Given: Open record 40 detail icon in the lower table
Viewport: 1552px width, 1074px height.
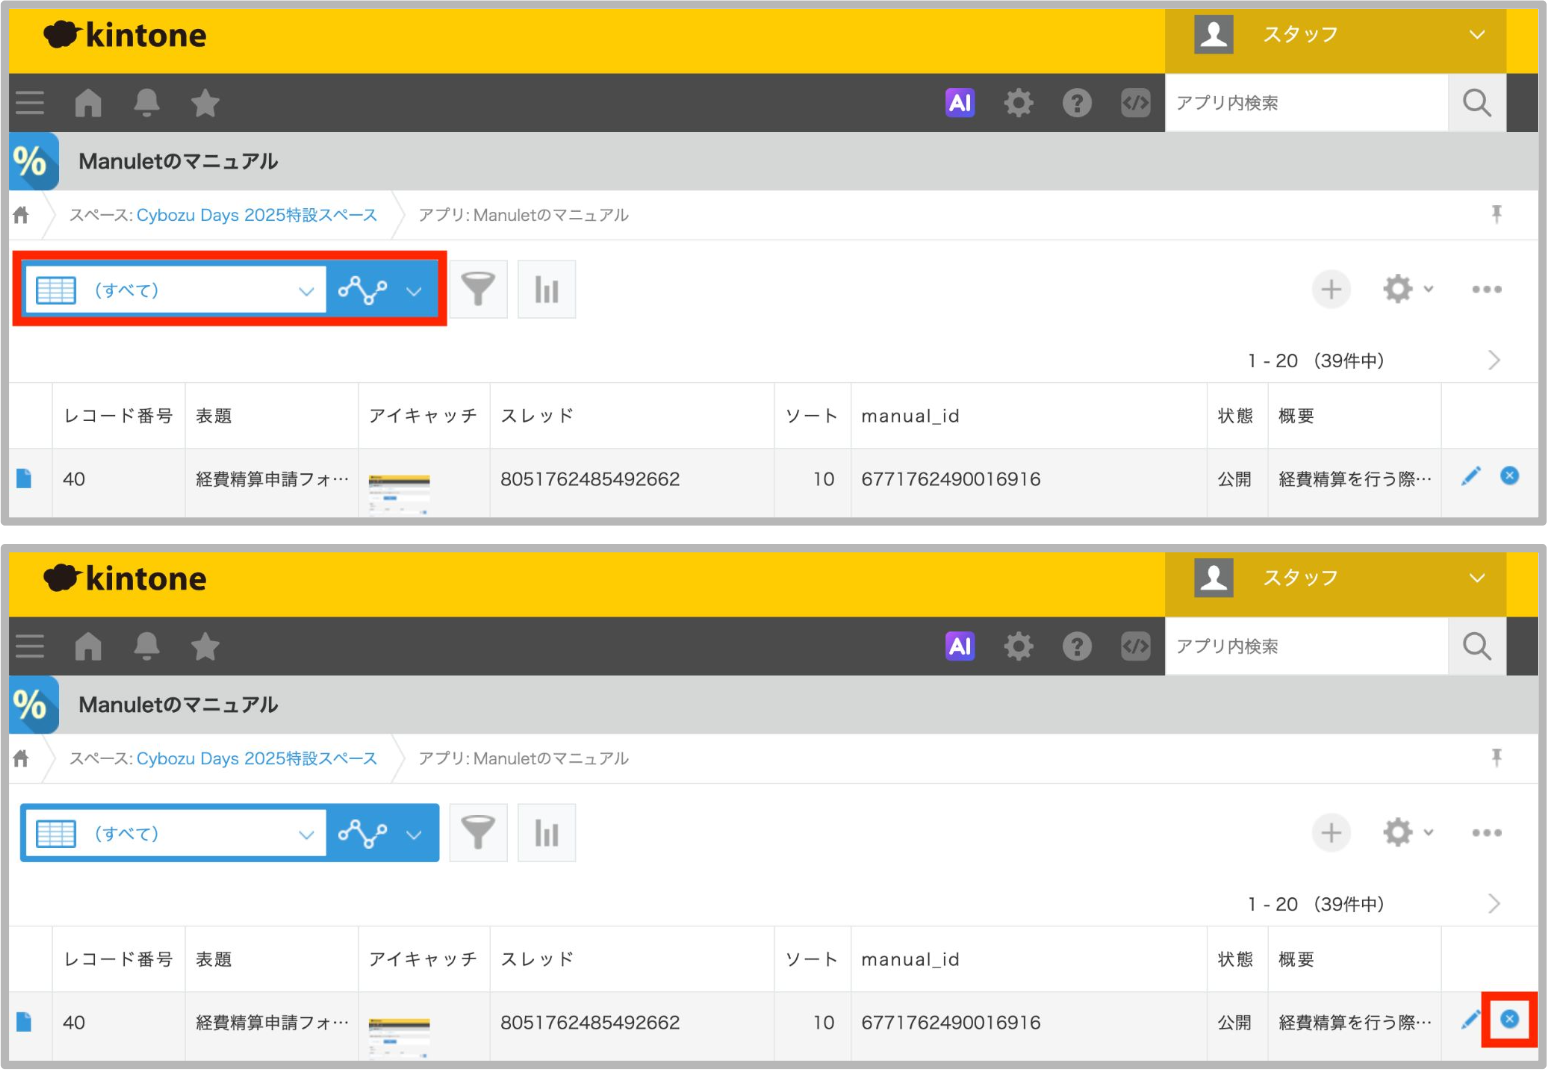Looking at the screenshot, I should coord(24,1022).
